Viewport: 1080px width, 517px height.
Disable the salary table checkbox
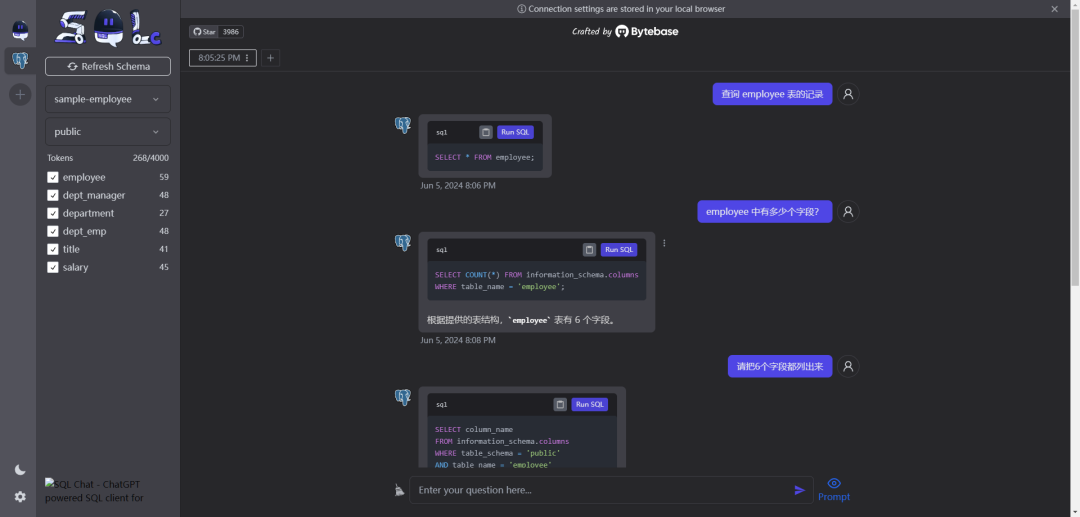click(53, 267)
